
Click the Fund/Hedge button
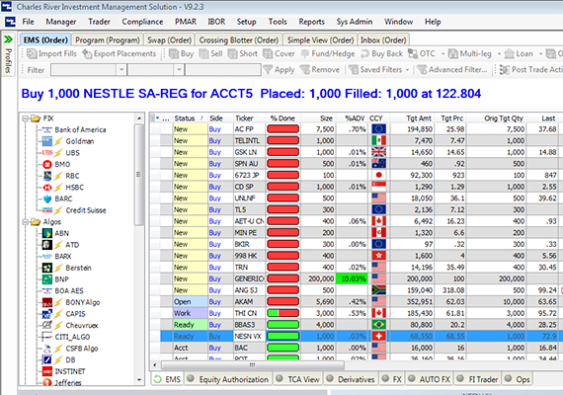[328, 54]
